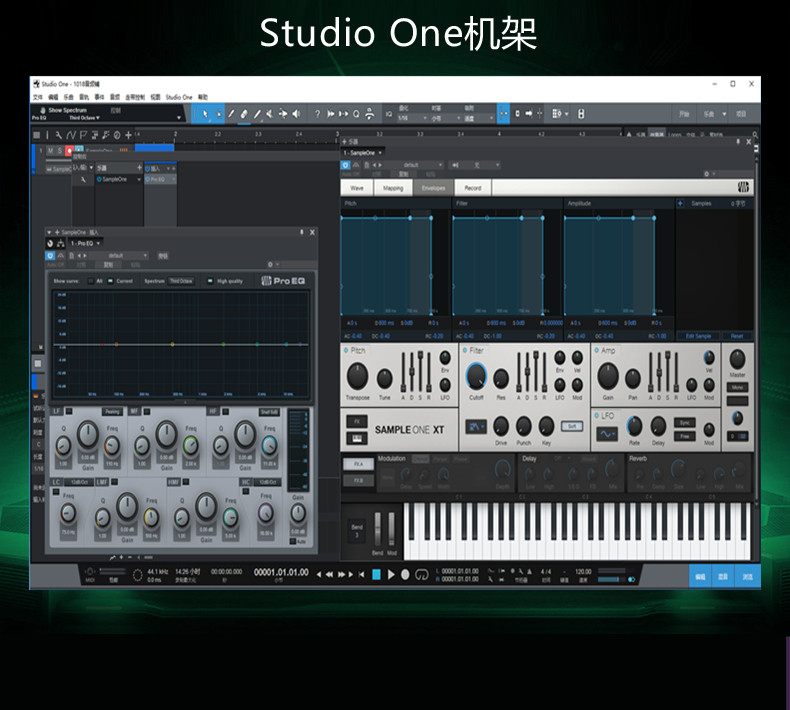Click the Q quantize icon in toolbar
This screenshot has height=710, width=790.
tap(356, 114)
